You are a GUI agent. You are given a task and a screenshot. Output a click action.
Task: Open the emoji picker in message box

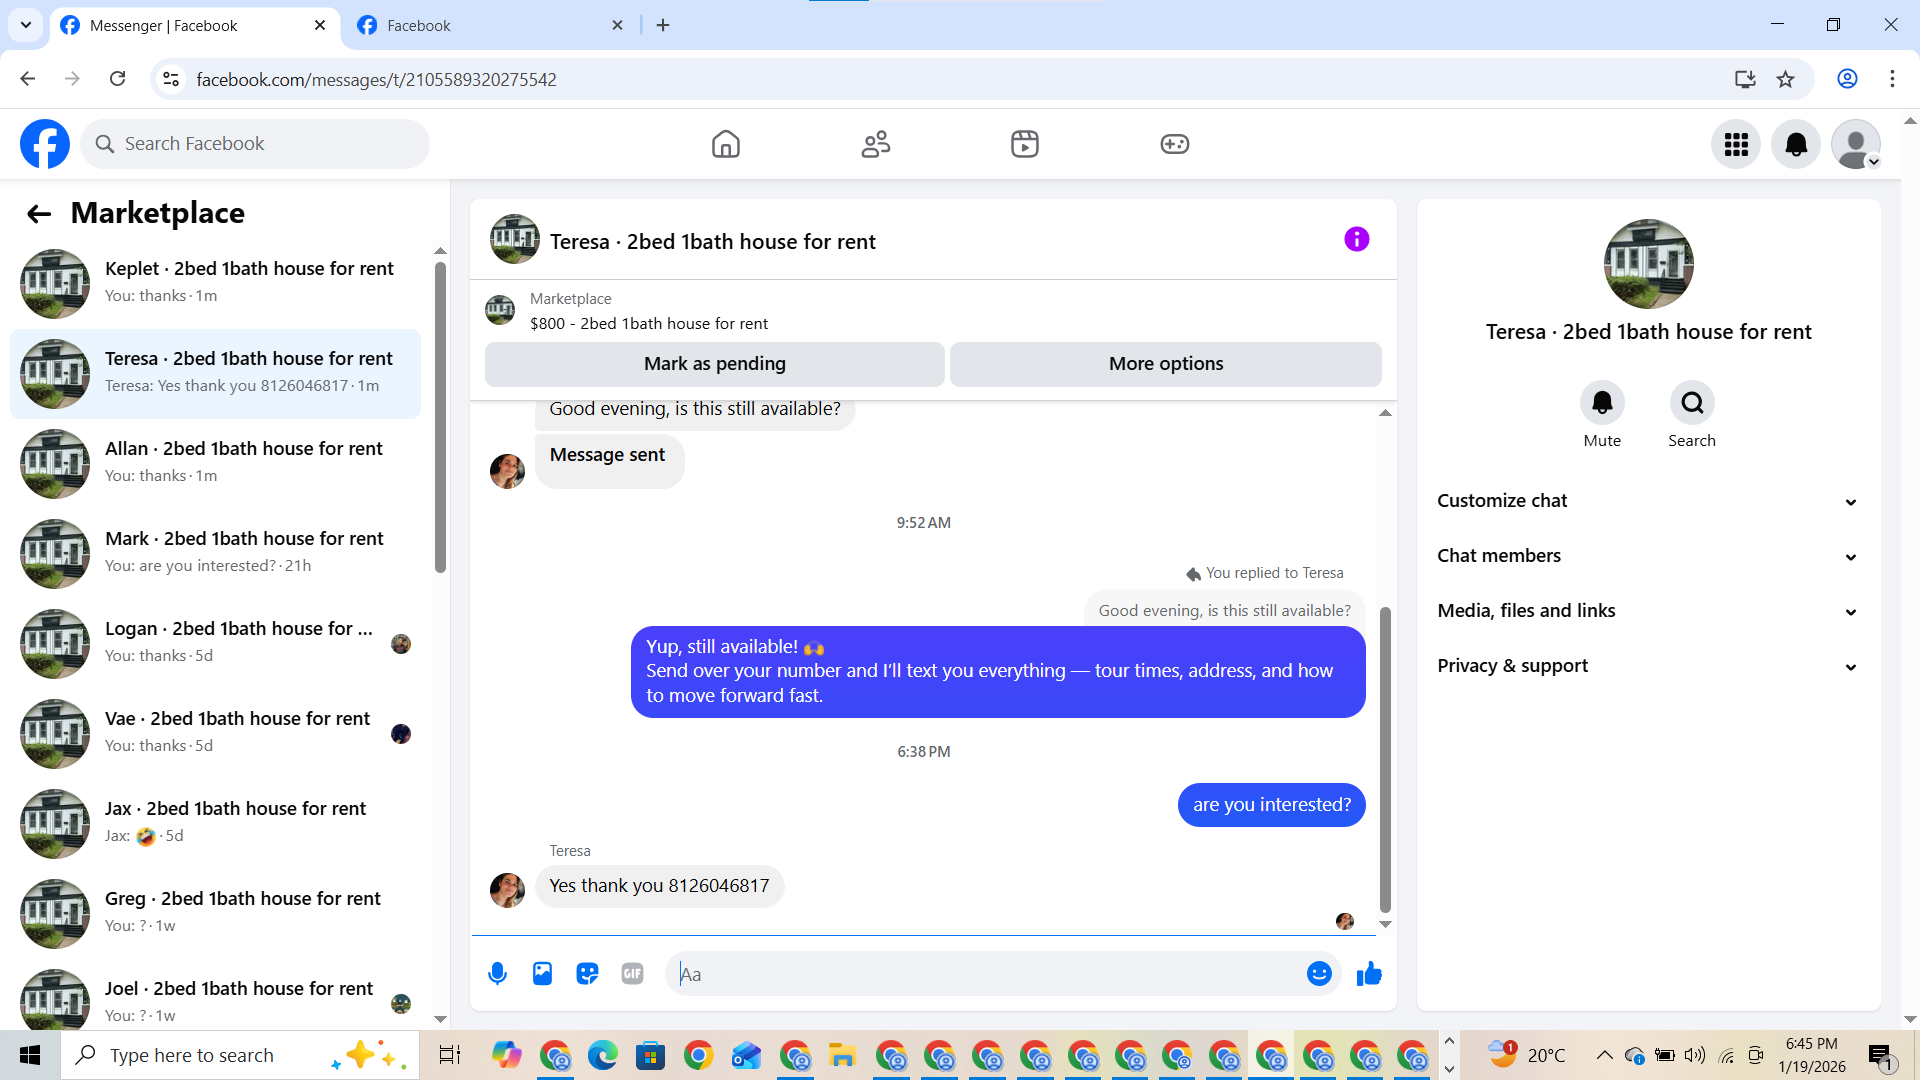[x=1319, y=974]
